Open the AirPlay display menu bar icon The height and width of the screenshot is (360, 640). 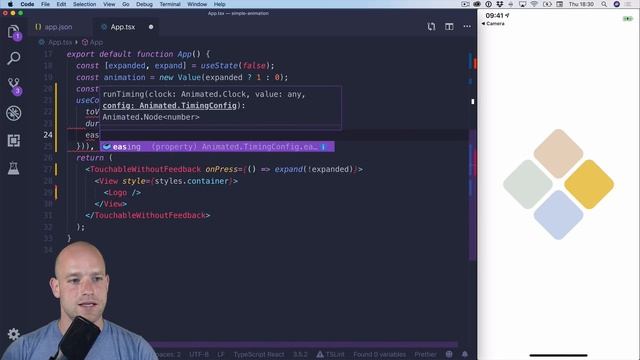(x=522, y=4)
